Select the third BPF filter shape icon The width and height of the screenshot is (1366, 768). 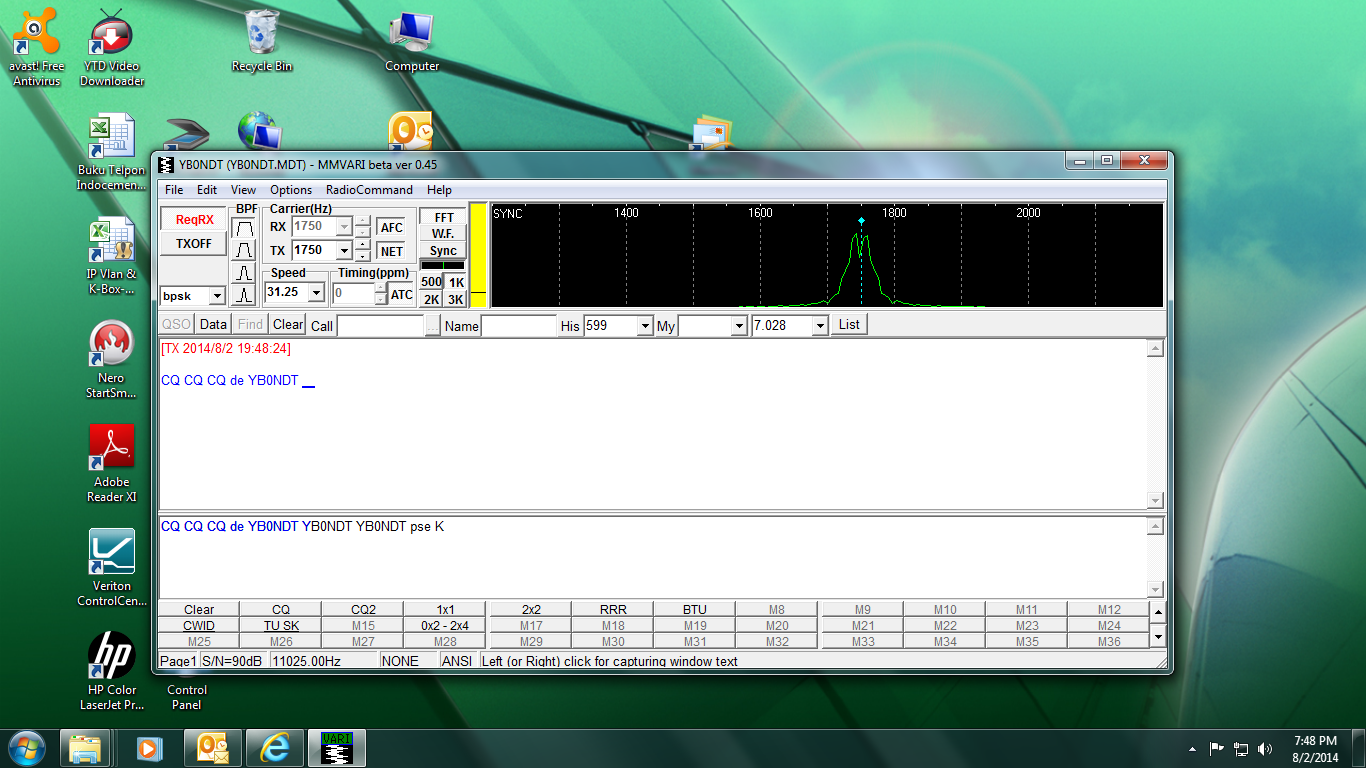243,273
